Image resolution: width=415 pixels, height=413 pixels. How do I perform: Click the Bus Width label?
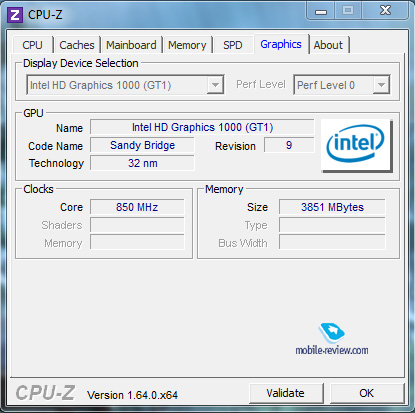coord(243,243)
